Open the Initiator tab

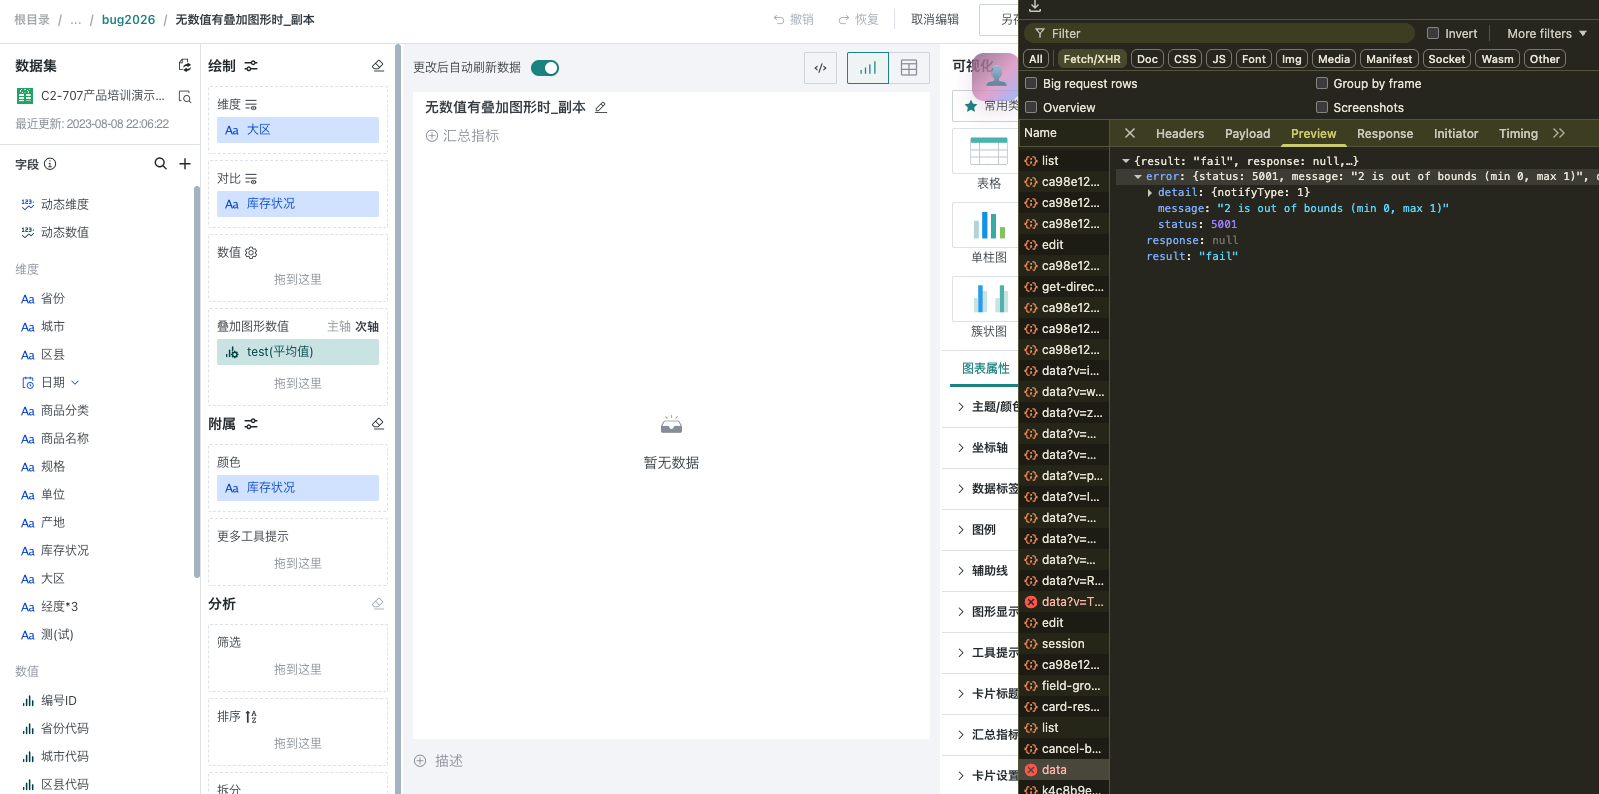pos(1456,134)
